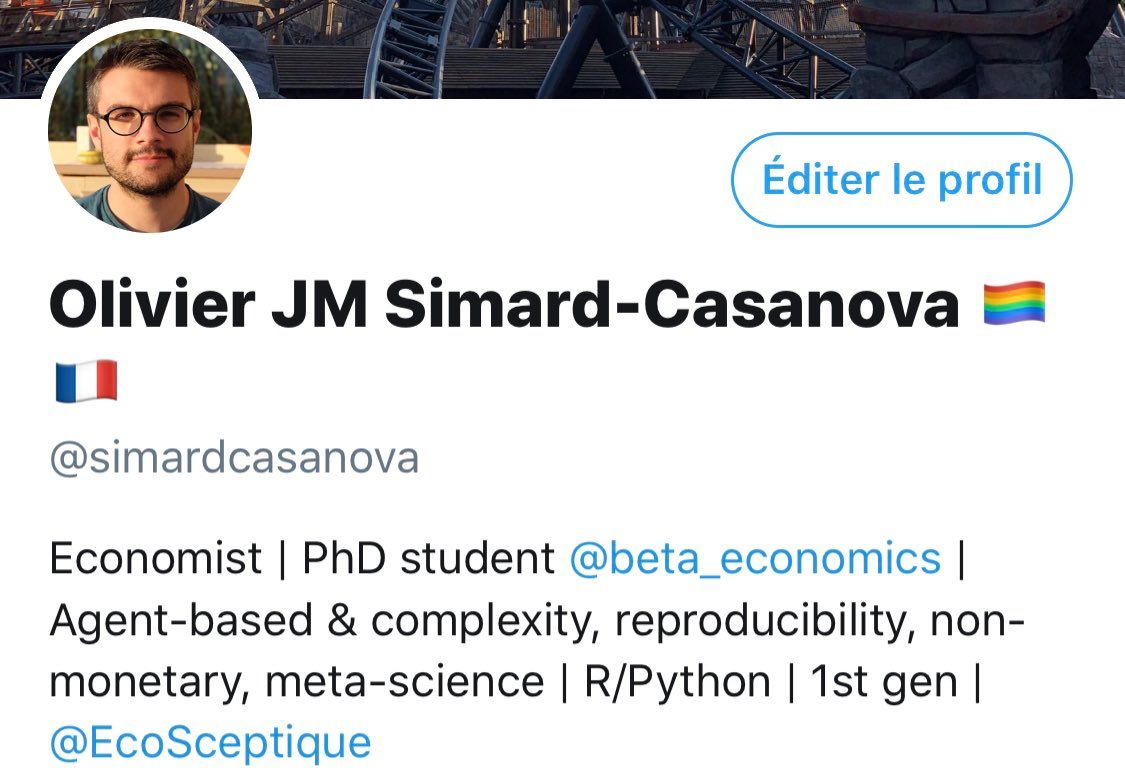
Task: Click the French flag emoji
Action: [86, 381]
